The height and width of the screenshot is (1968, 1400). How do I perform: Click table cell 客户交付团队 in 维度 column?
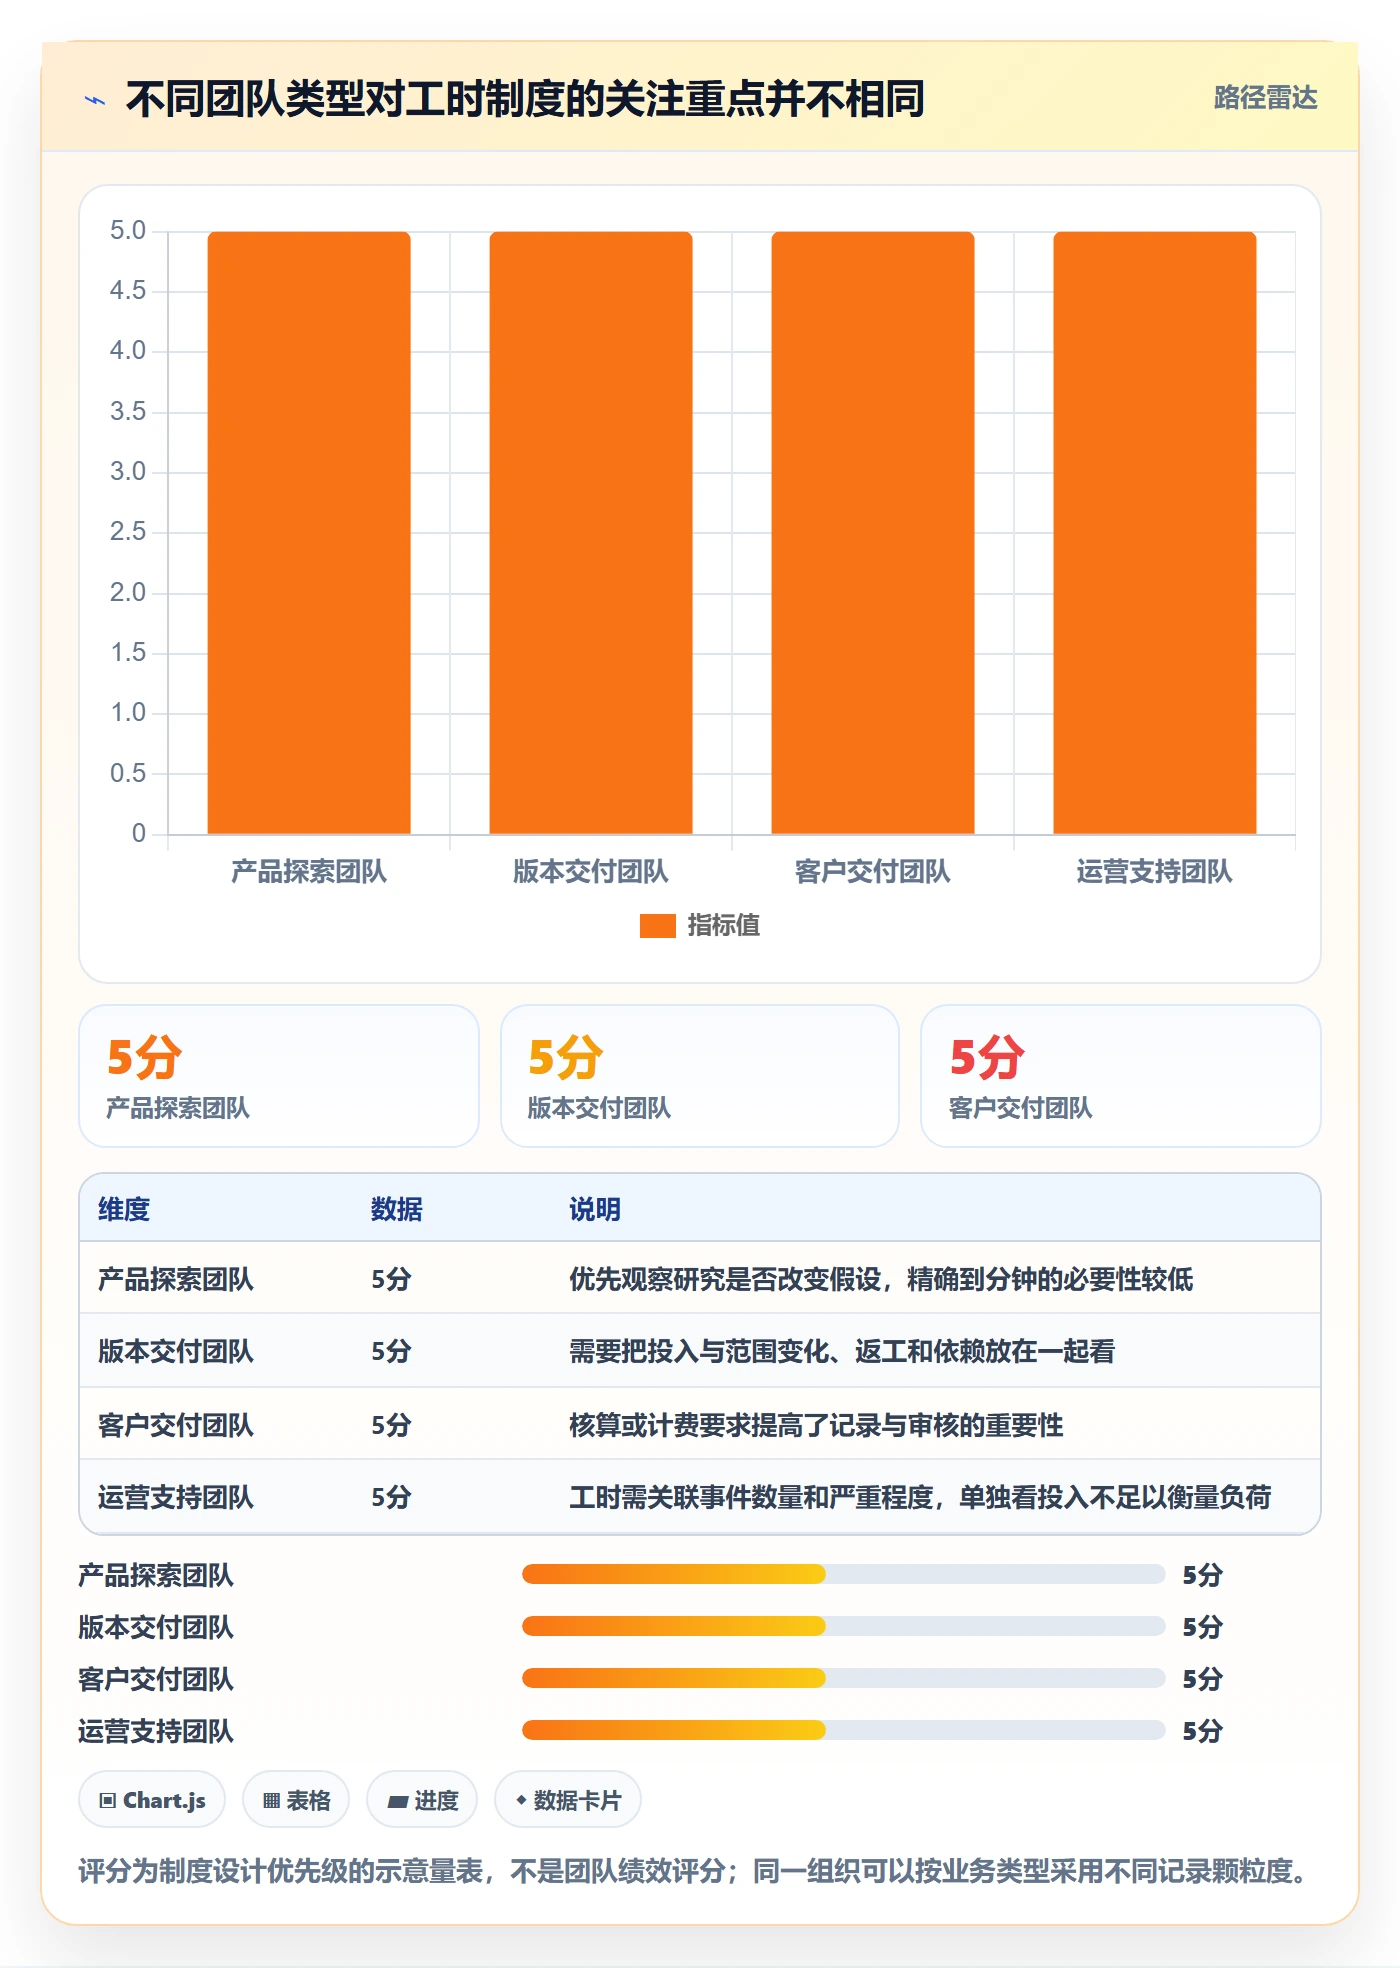point(176,1425)
